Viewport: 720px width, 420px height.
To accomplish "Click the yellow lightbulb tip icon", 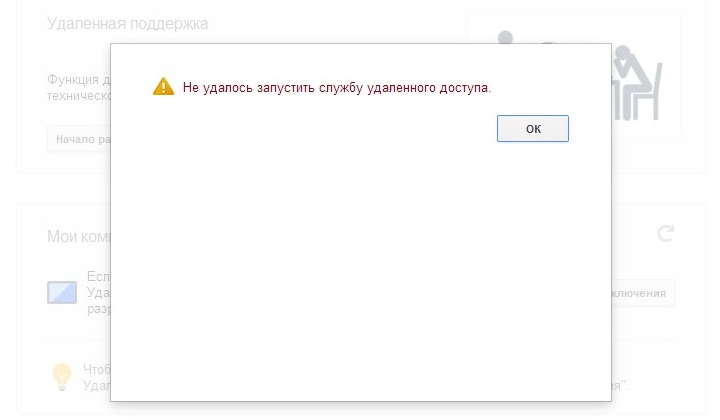I will pos(62,376).
